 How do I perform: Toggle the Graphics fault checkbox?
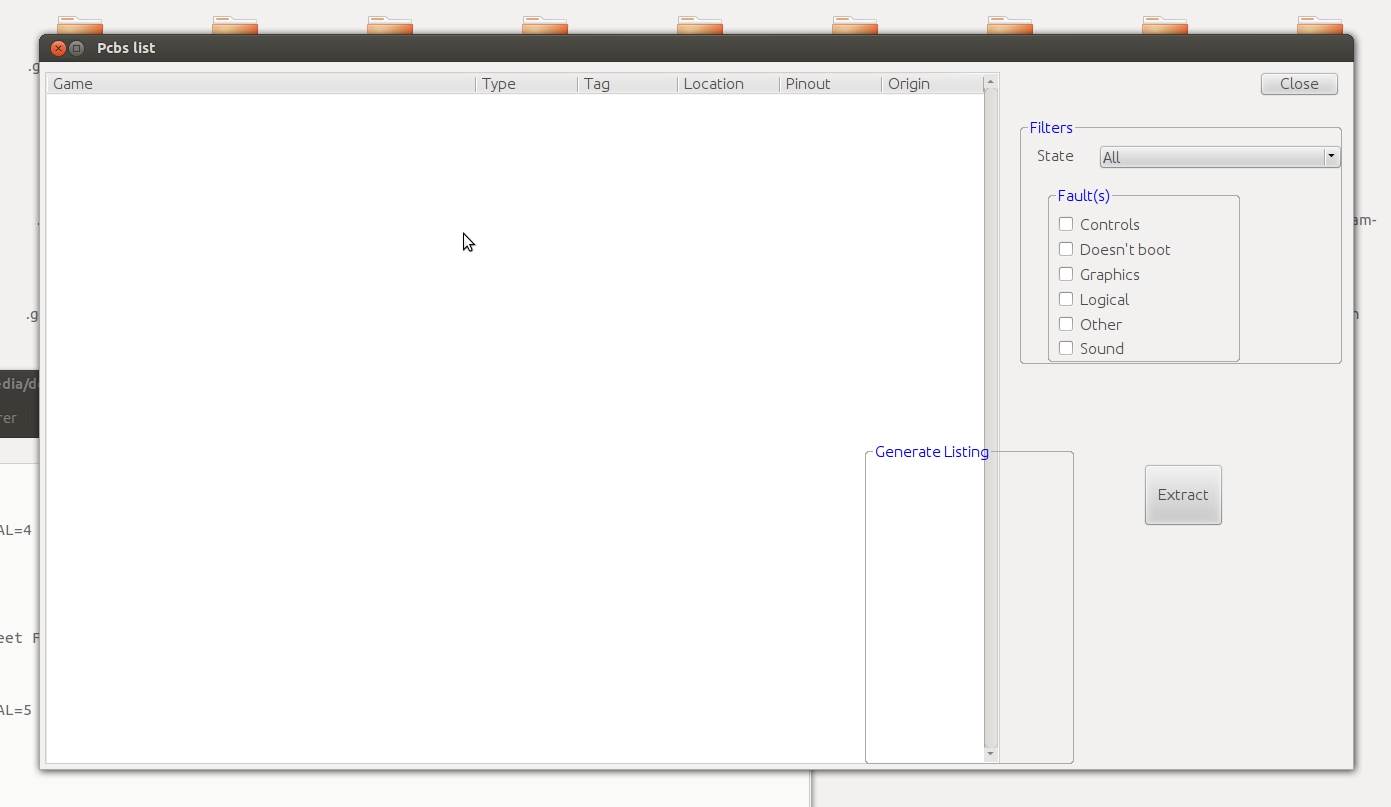coord(1066,274)
